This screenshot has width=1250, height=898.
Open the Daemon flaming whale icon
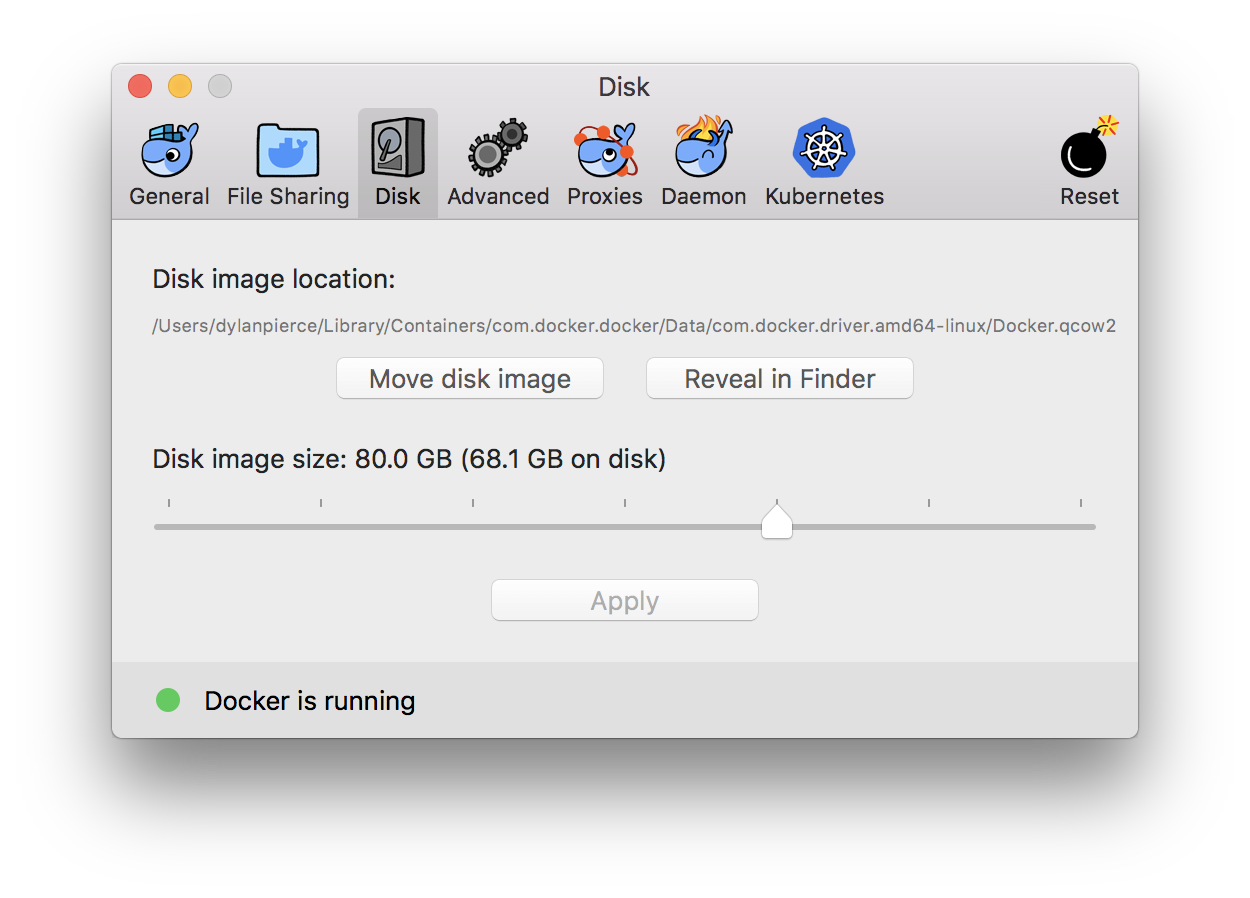(703, 147)
